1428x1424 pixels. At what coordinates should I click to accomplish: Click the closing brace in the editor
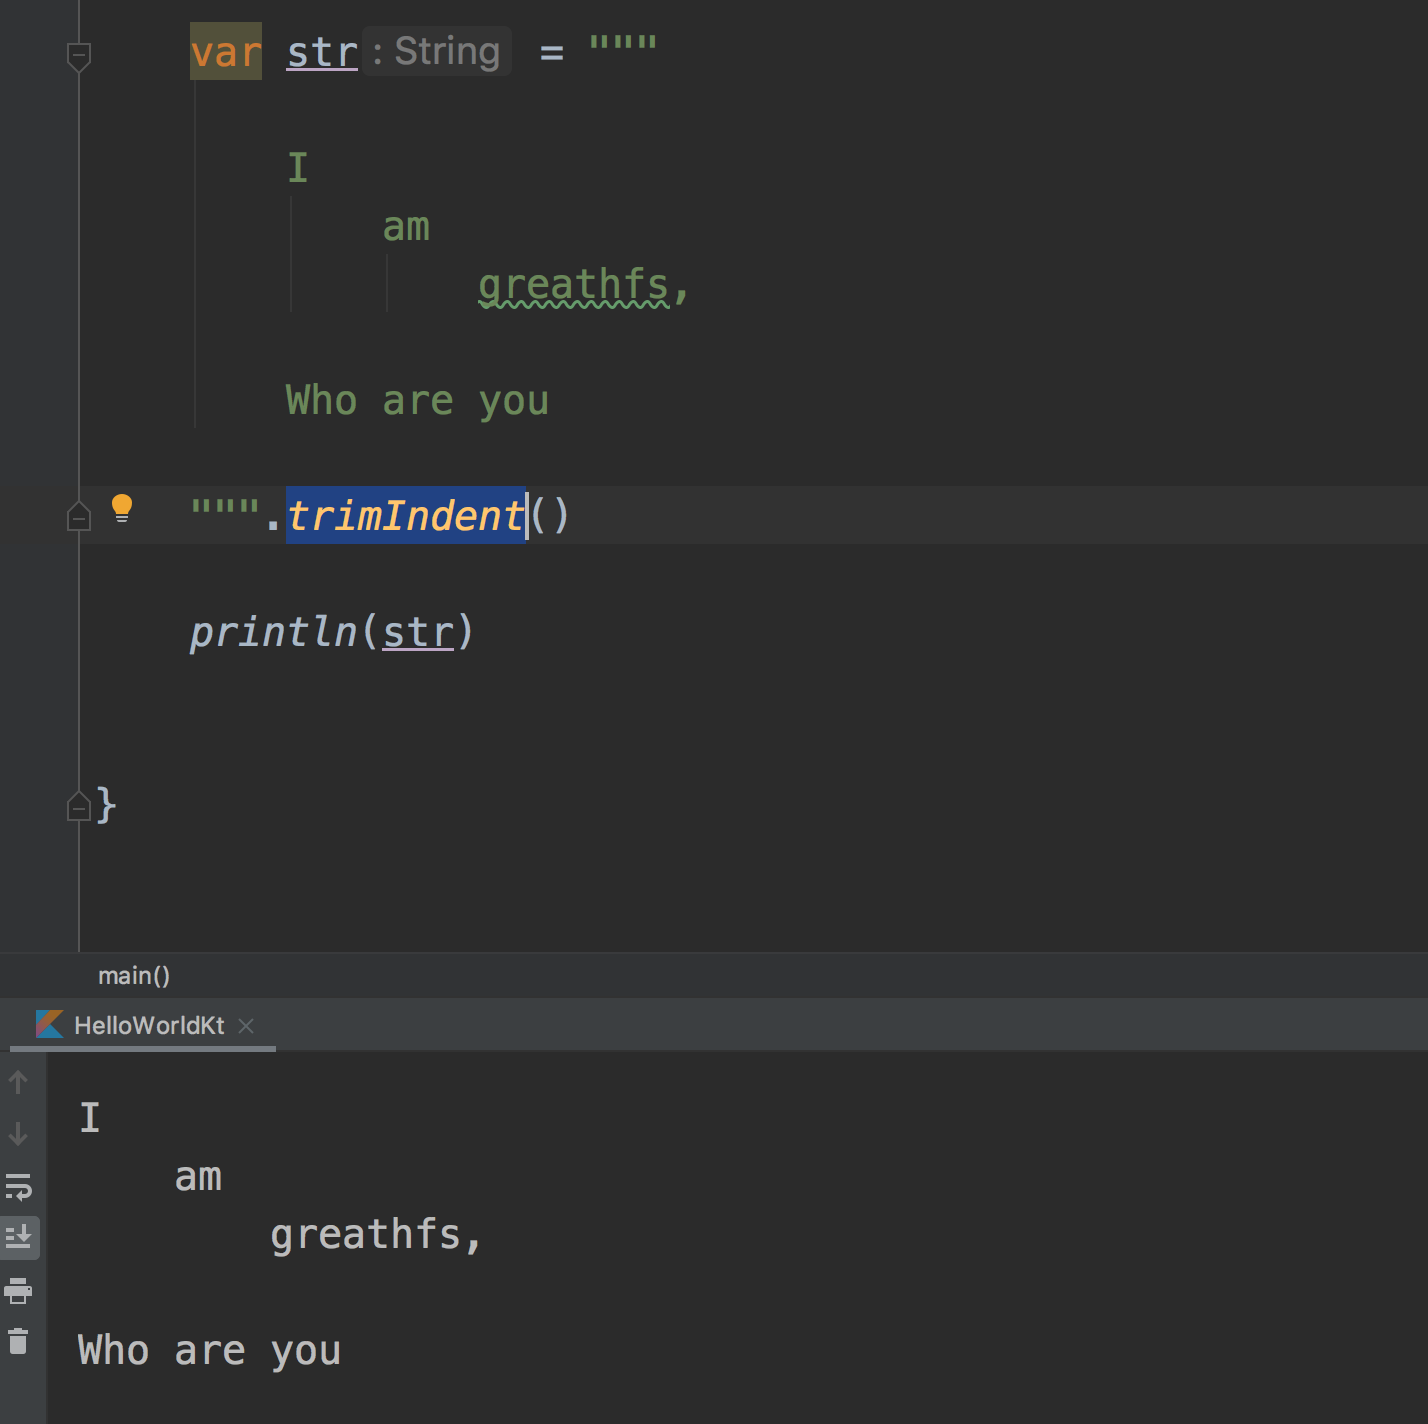click(106, 804)
